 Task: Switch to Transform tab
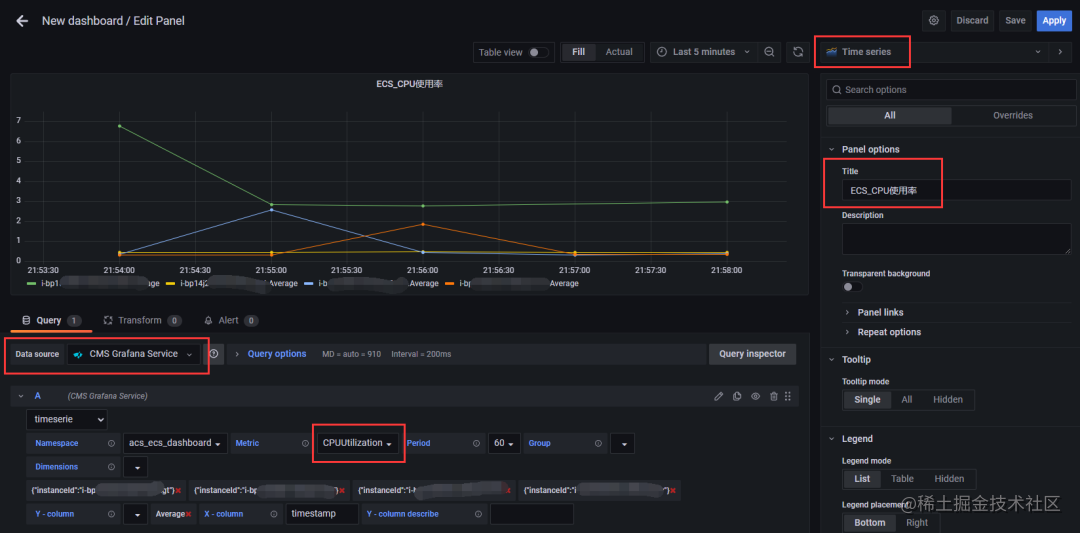pyautogui.click(x=143, y=320)
